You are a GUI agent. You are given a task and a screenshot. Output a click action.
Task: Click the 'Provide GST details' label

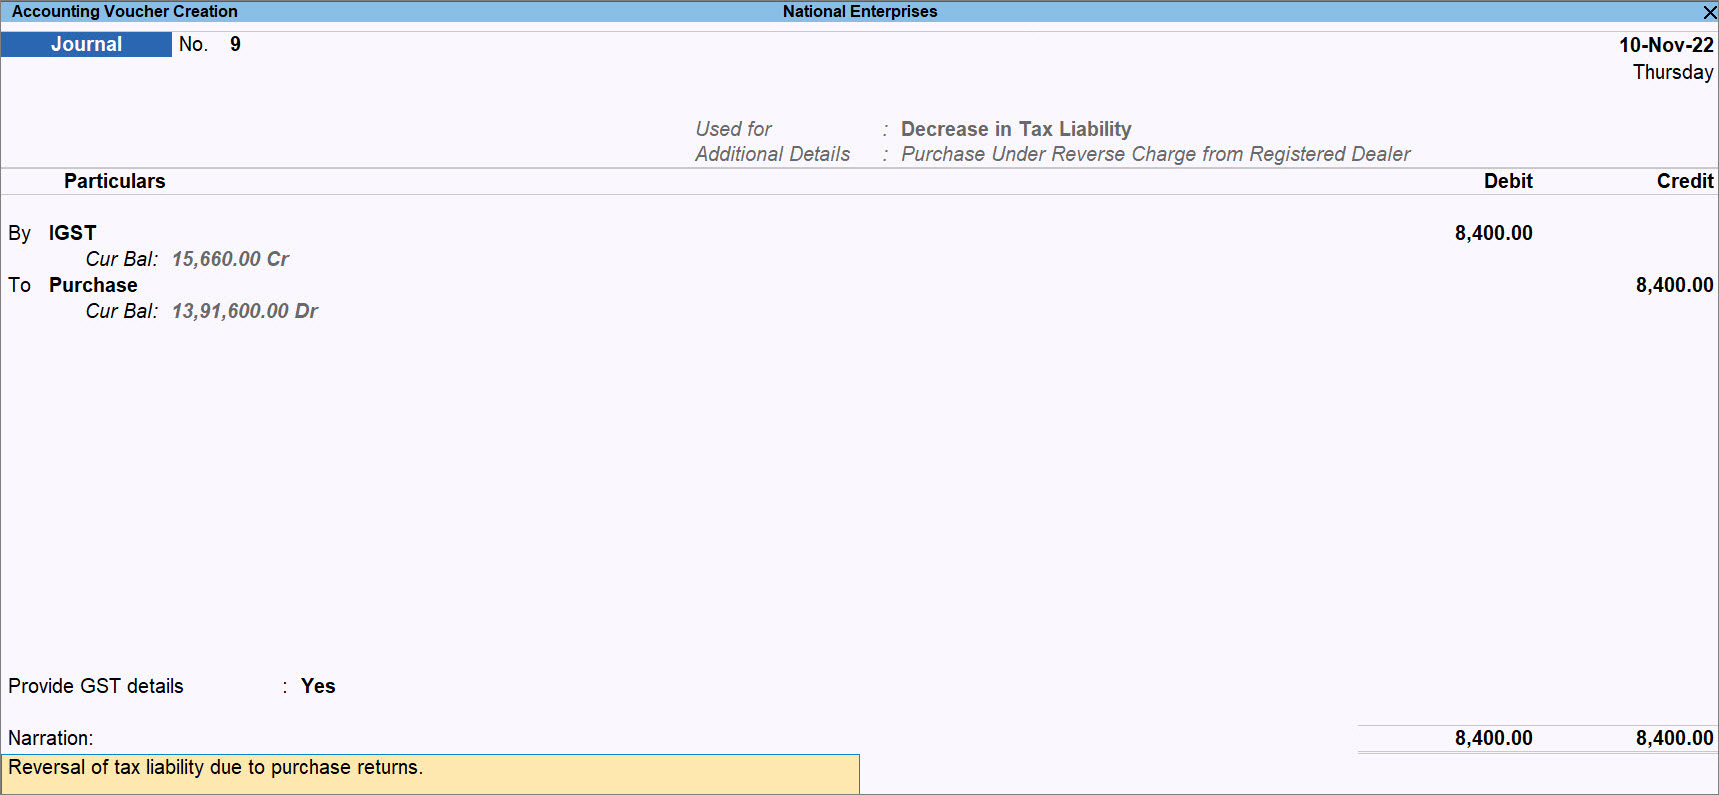click(96, 686)
